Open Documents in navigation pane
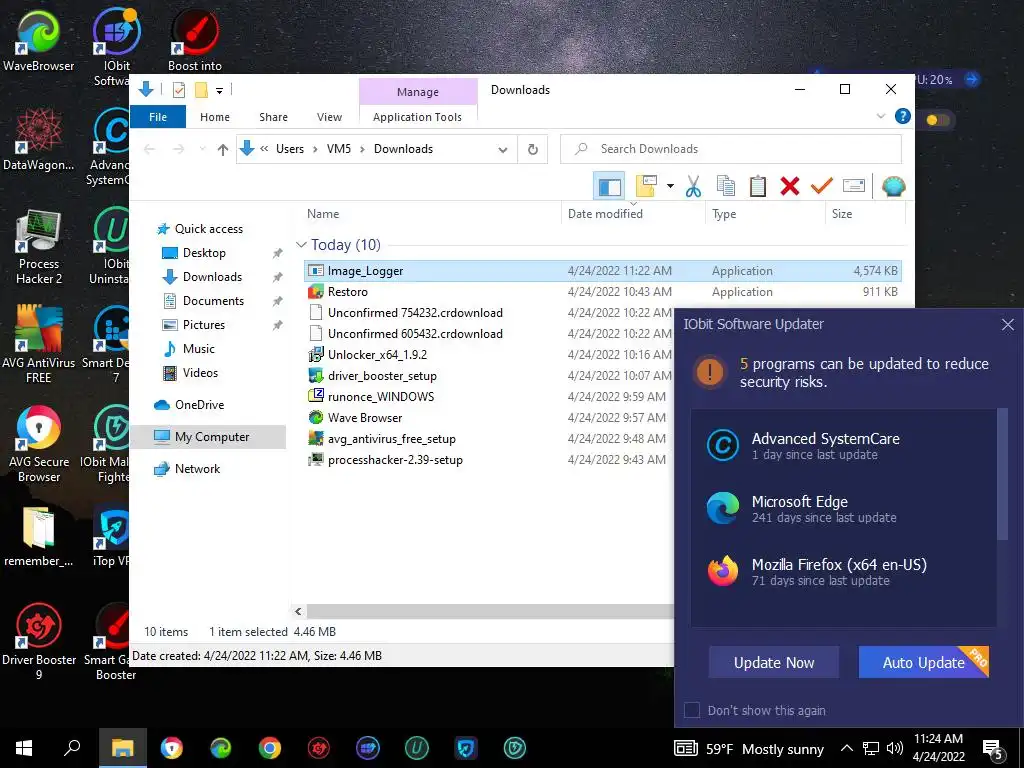The image size is (1024, 768). point(213,301)
